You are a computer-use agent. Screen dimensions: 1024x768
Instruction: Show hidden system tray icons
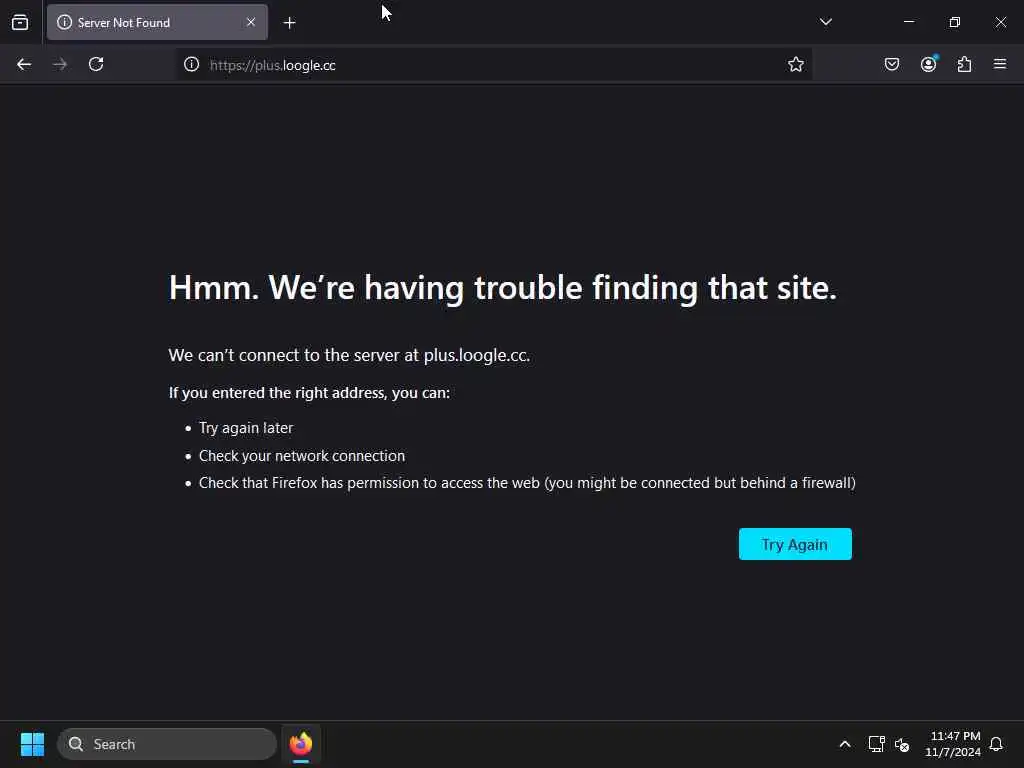click(844, 744)
